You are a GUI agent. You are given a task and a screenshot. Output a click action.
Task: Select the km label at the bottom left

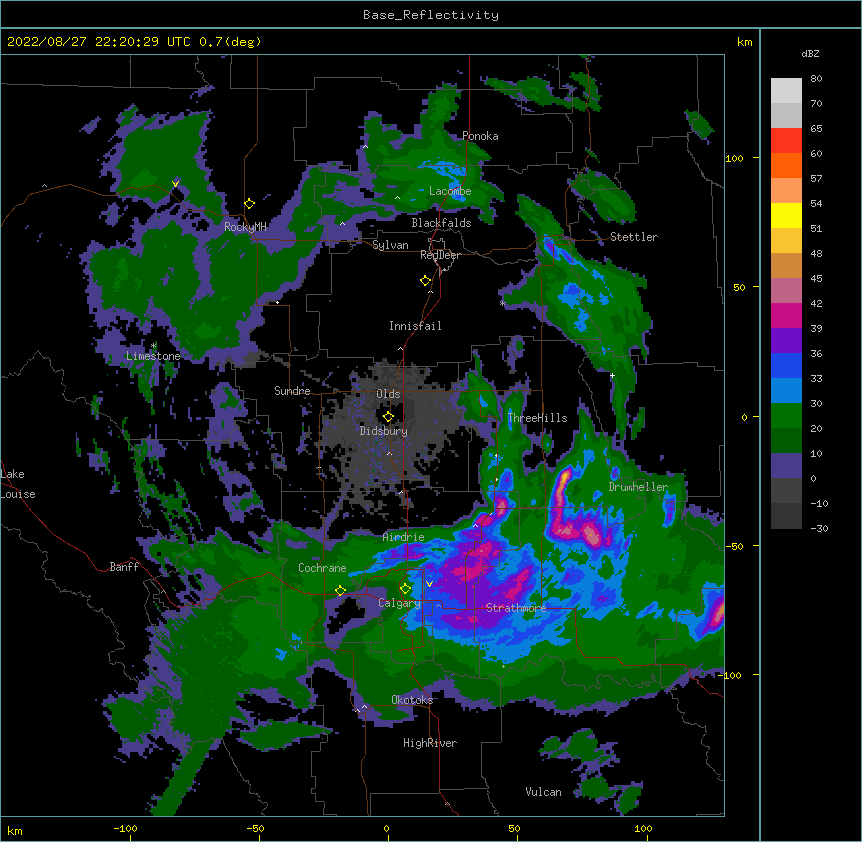[15, 830]
